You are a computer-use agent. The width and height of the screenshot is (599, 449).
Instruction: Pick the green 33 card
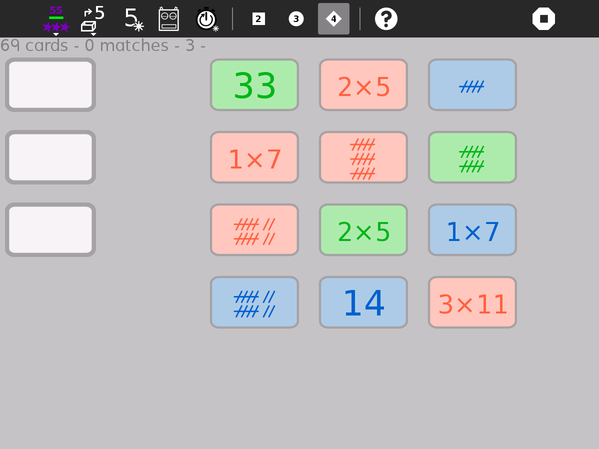254,85
